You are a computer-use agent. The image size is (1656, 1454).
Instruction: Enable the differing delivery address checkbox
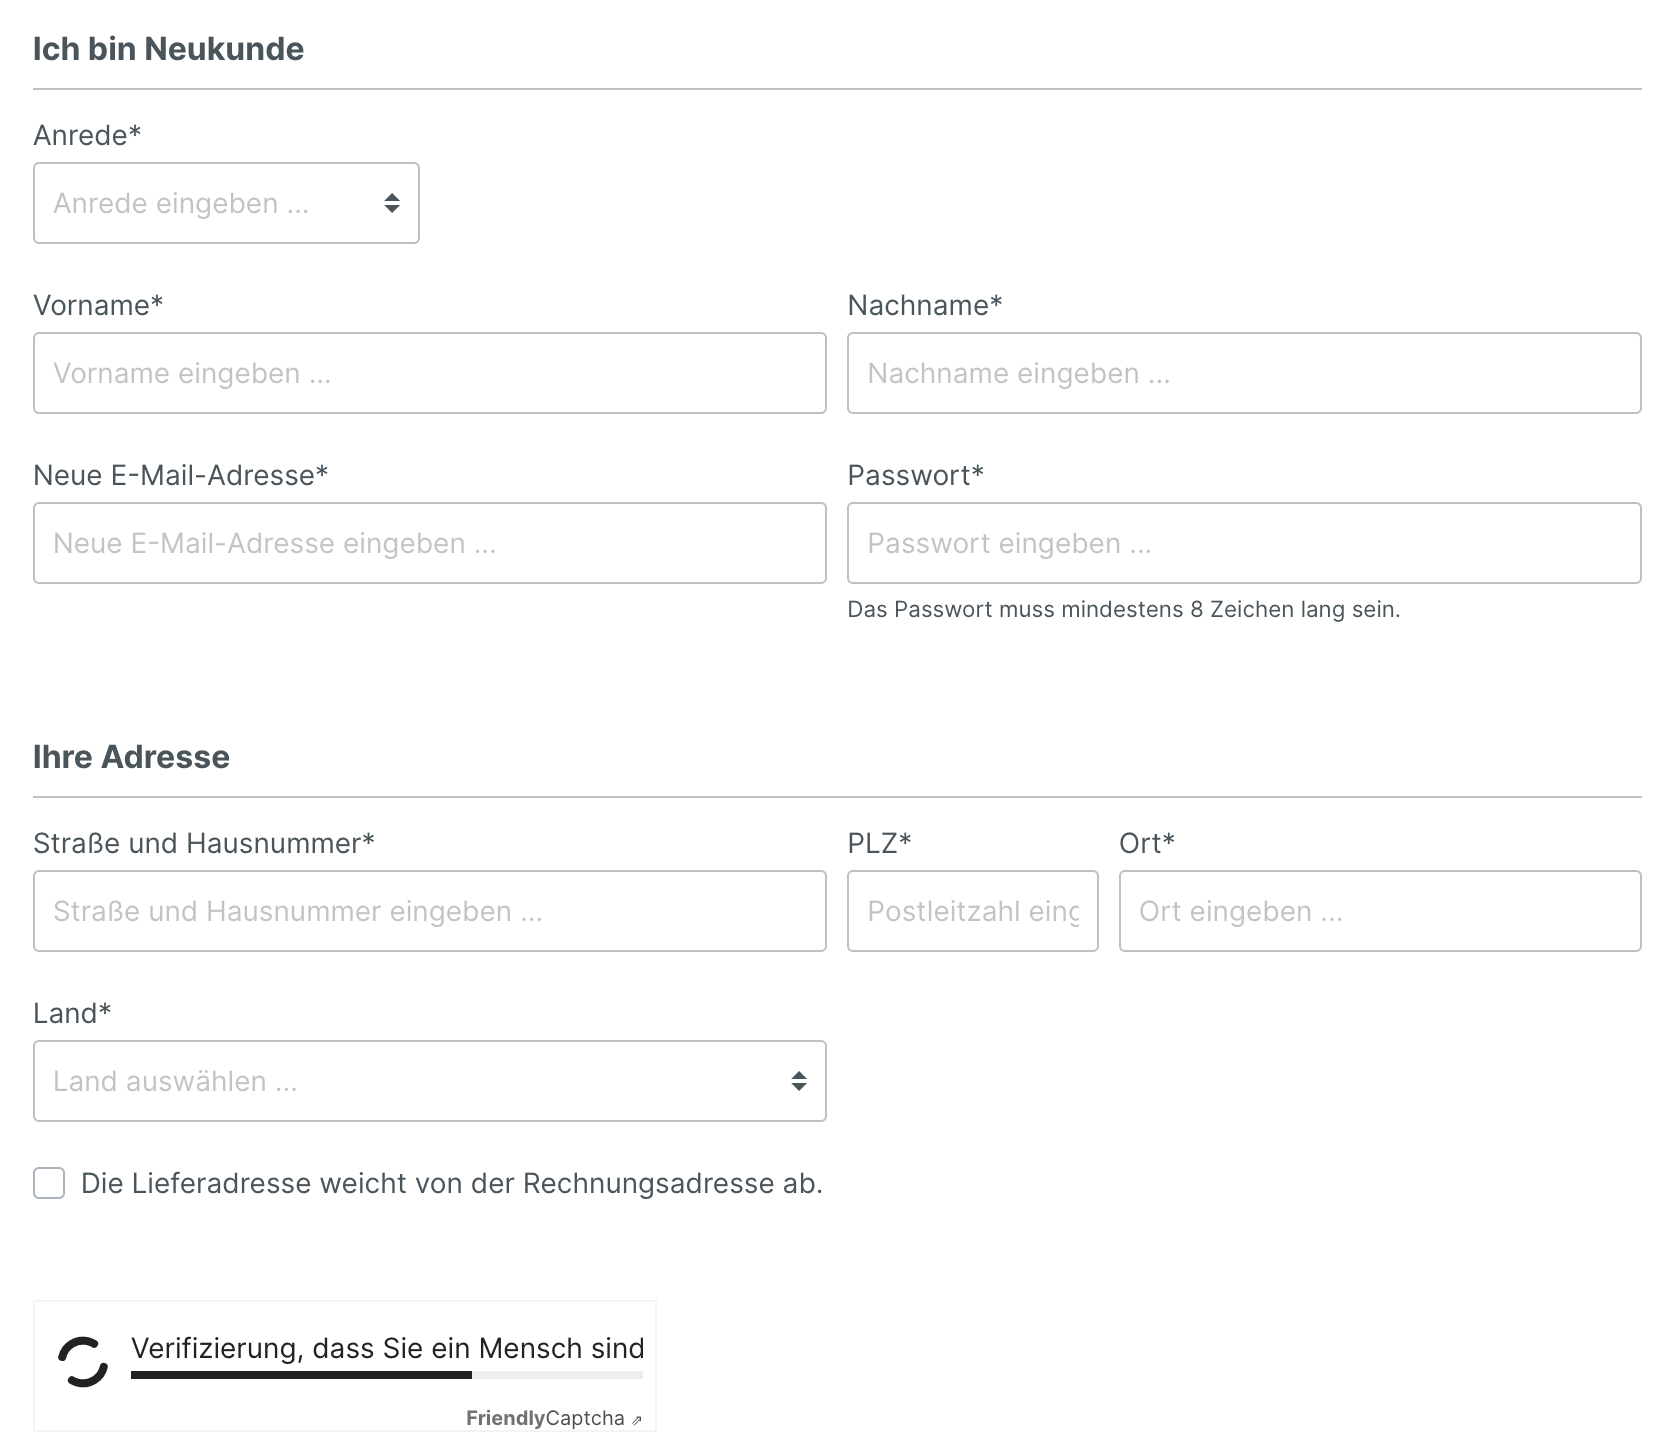tap(49, 1183)
